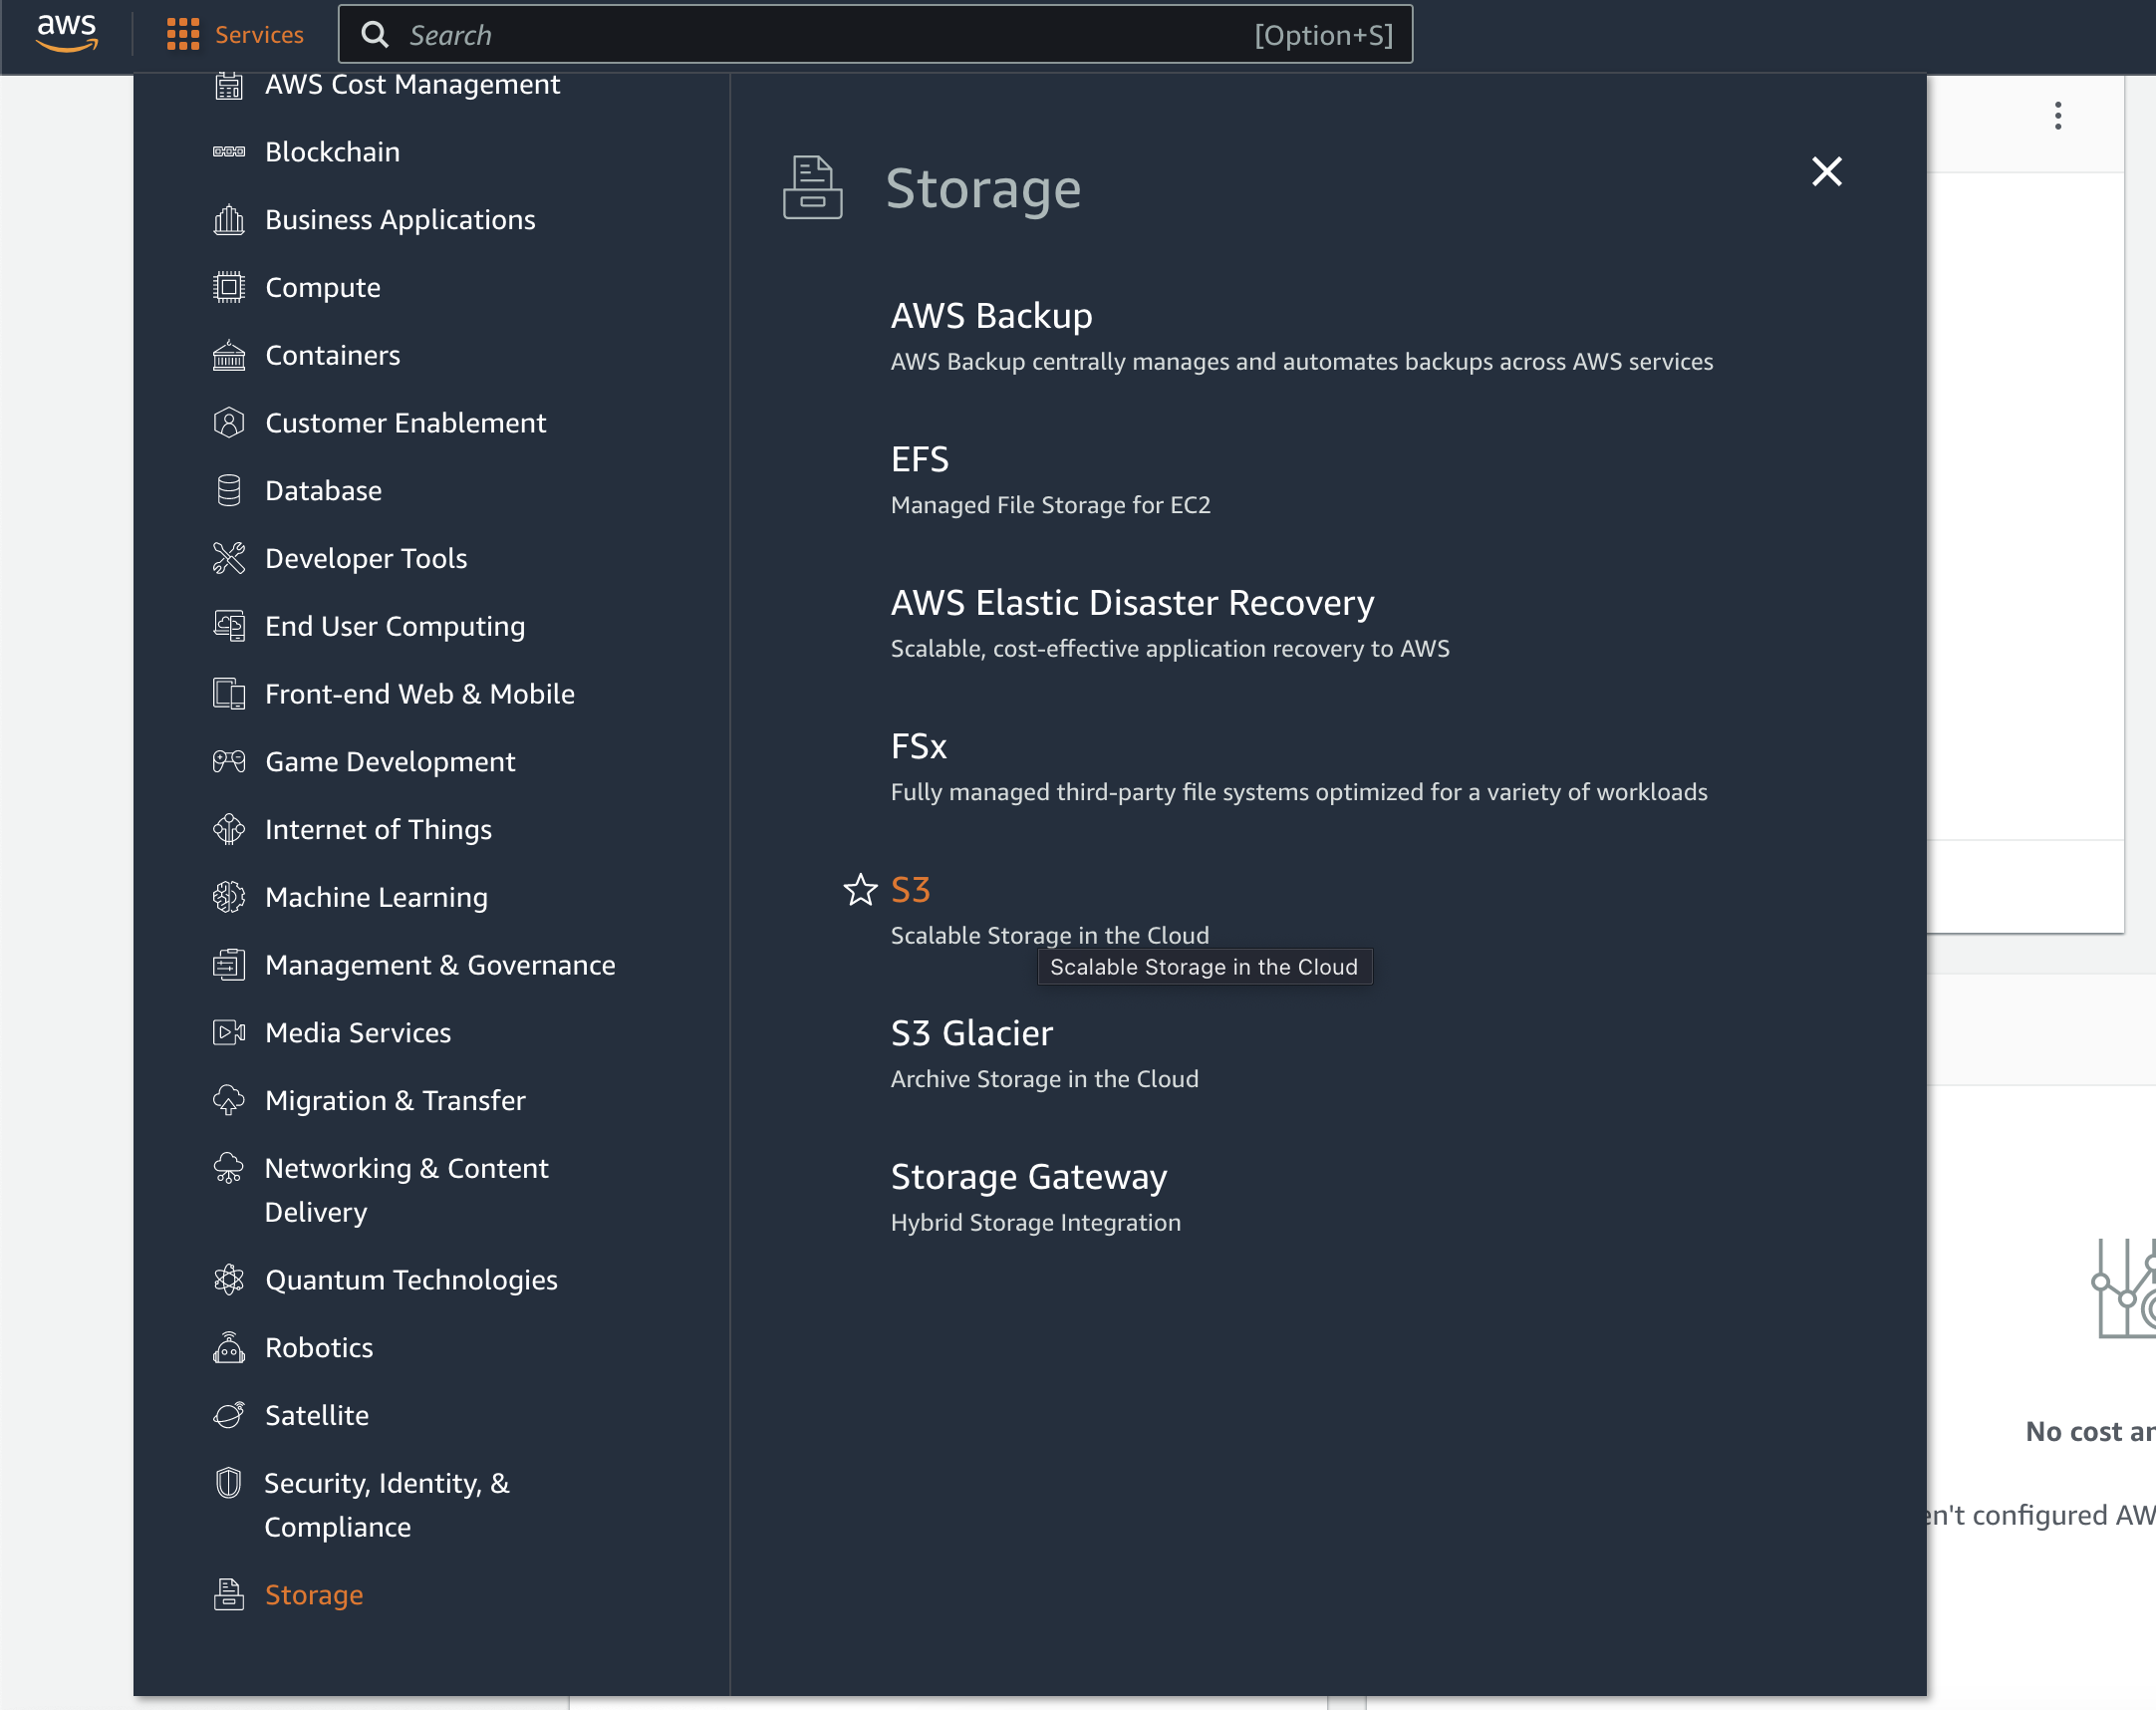Click the FSx file systems icon
The width and height of the screenshot is (2156, 1710).
pos(917,745)
